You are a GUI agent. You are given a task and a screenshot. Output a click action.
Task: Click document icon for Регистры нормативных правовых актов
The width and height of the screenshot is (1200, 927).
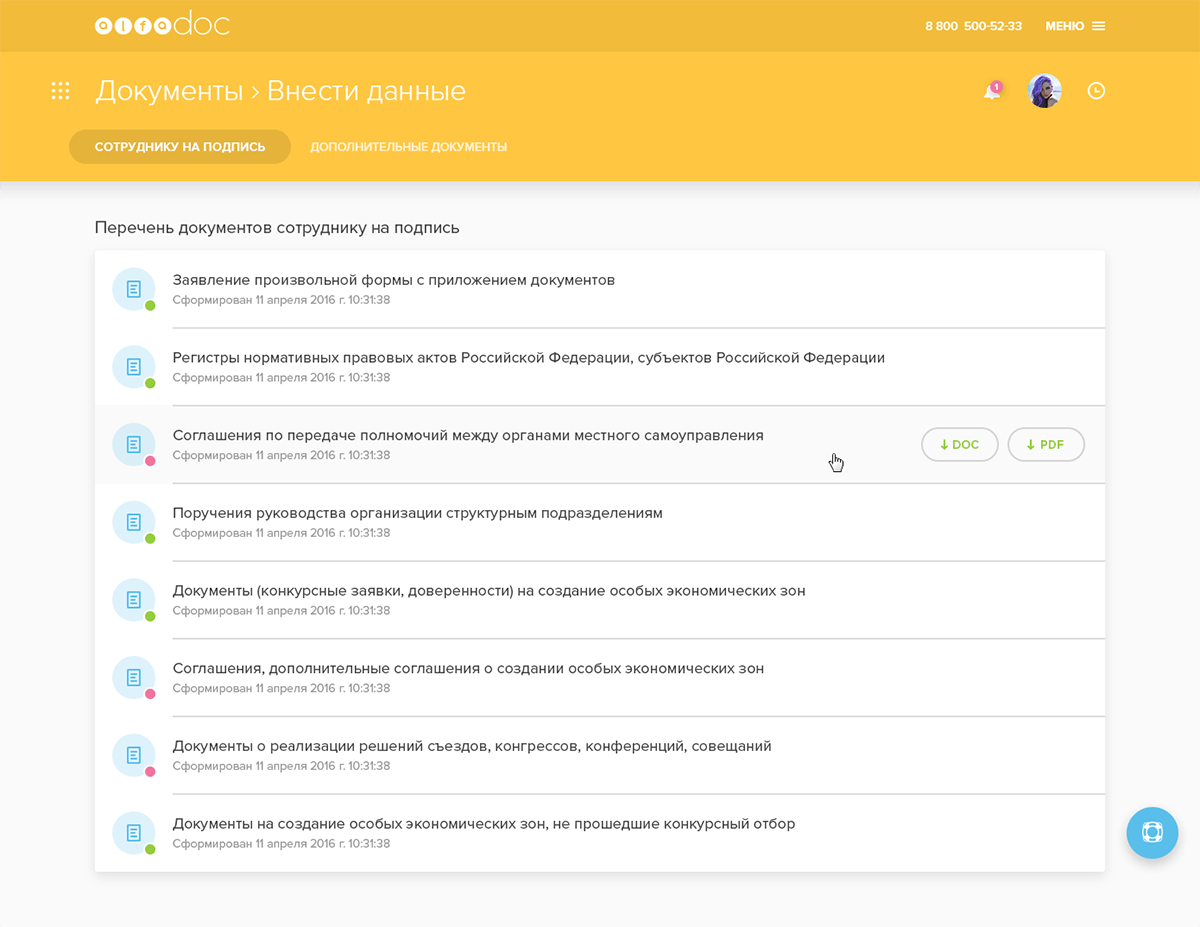[134, 367]
